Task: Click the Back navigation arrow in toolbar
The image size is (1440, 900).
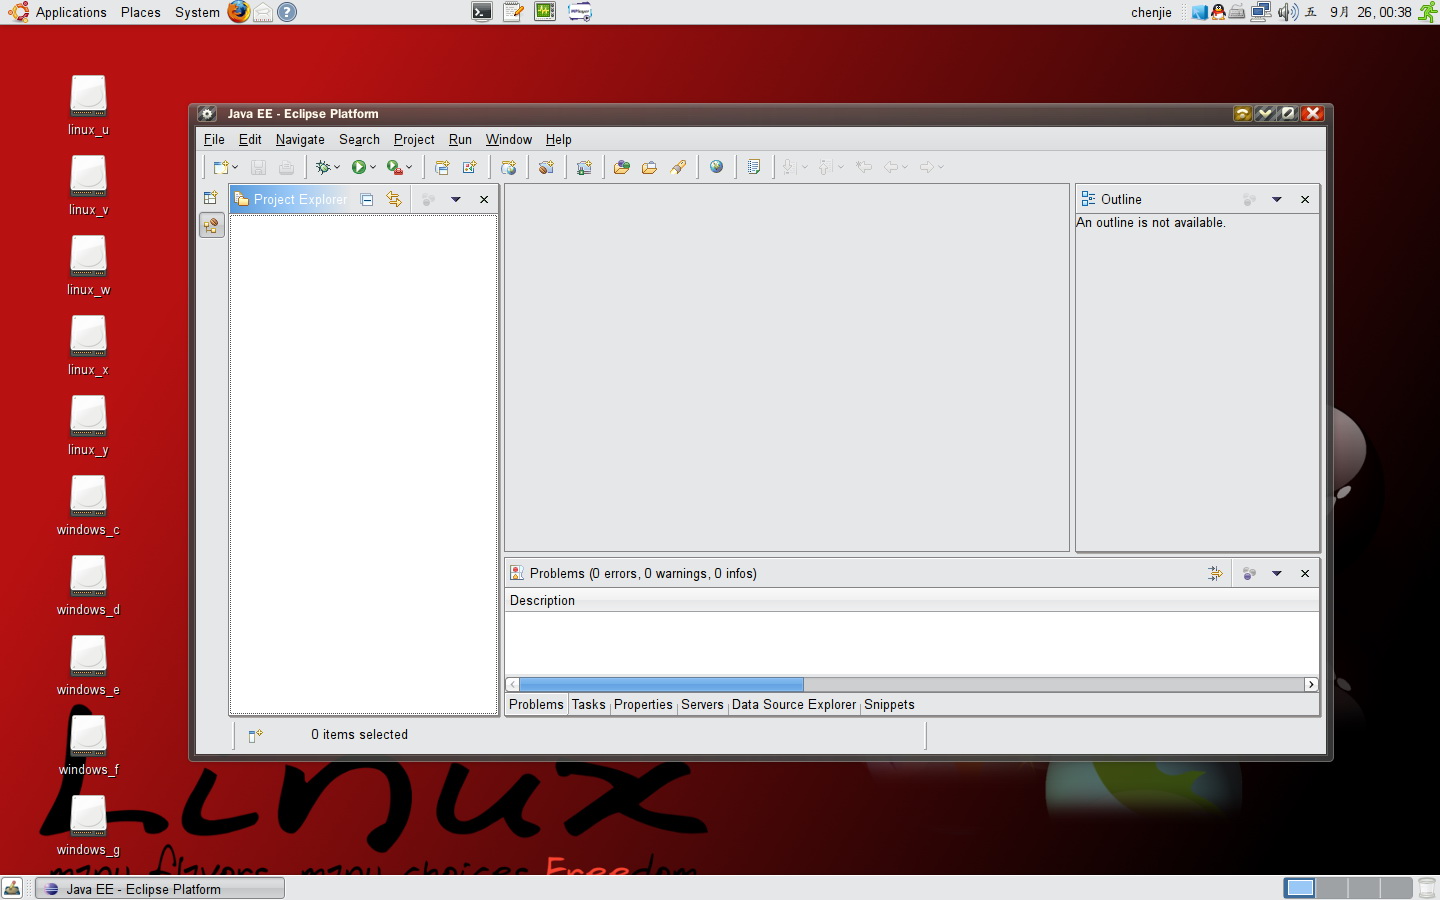Action: pyautogui.click(x=890, y=167)
